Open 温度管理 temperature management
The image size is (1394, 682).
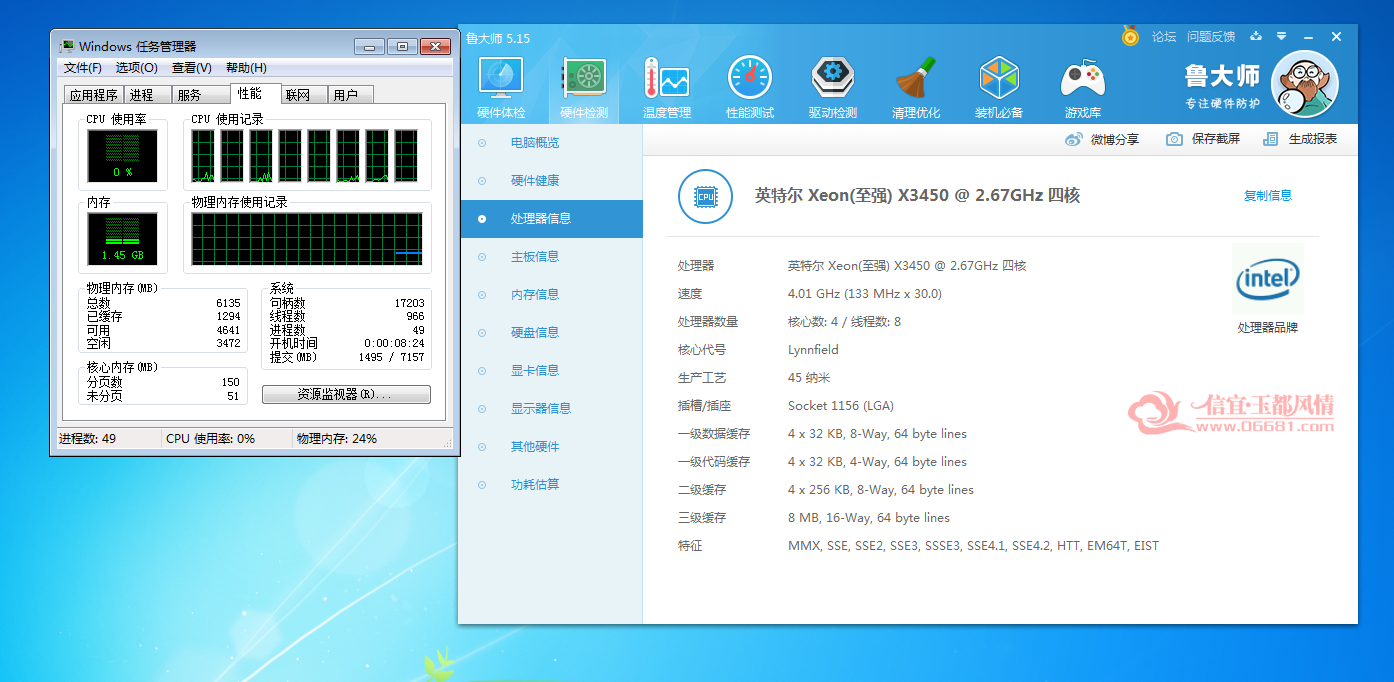[x=667, y=89]
